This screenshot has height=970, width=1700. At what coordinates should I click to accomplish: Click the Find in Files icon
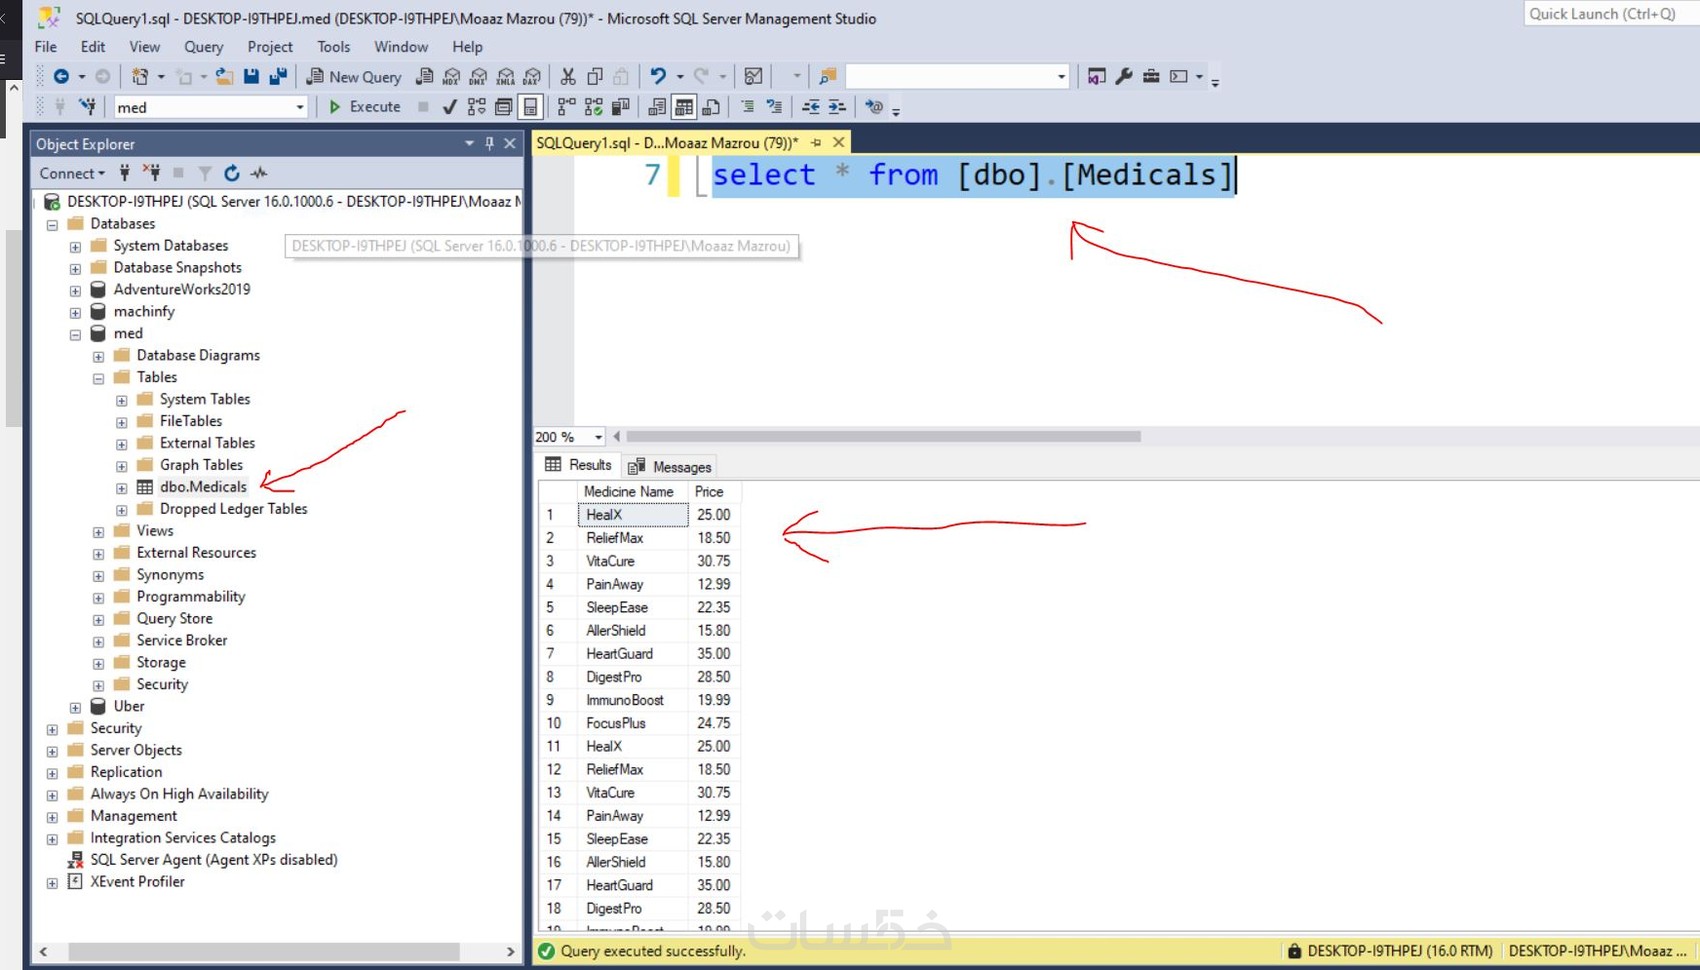click(828, 76)
